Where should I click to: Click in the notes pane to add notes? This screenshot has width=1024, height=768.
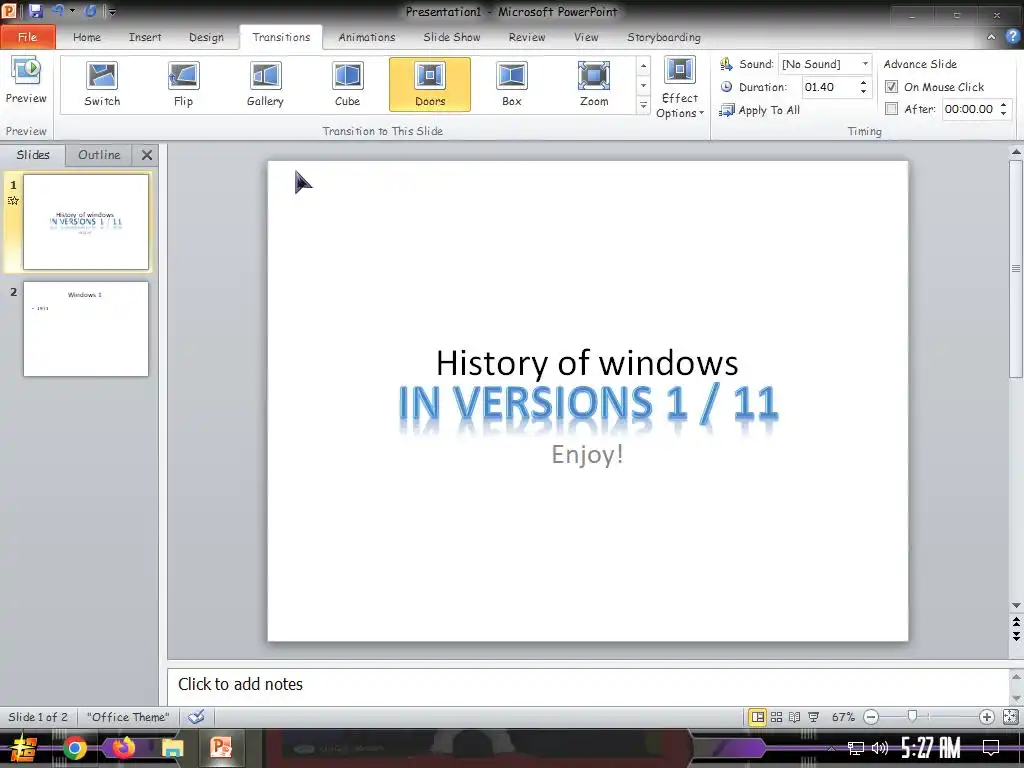(588, 684)
